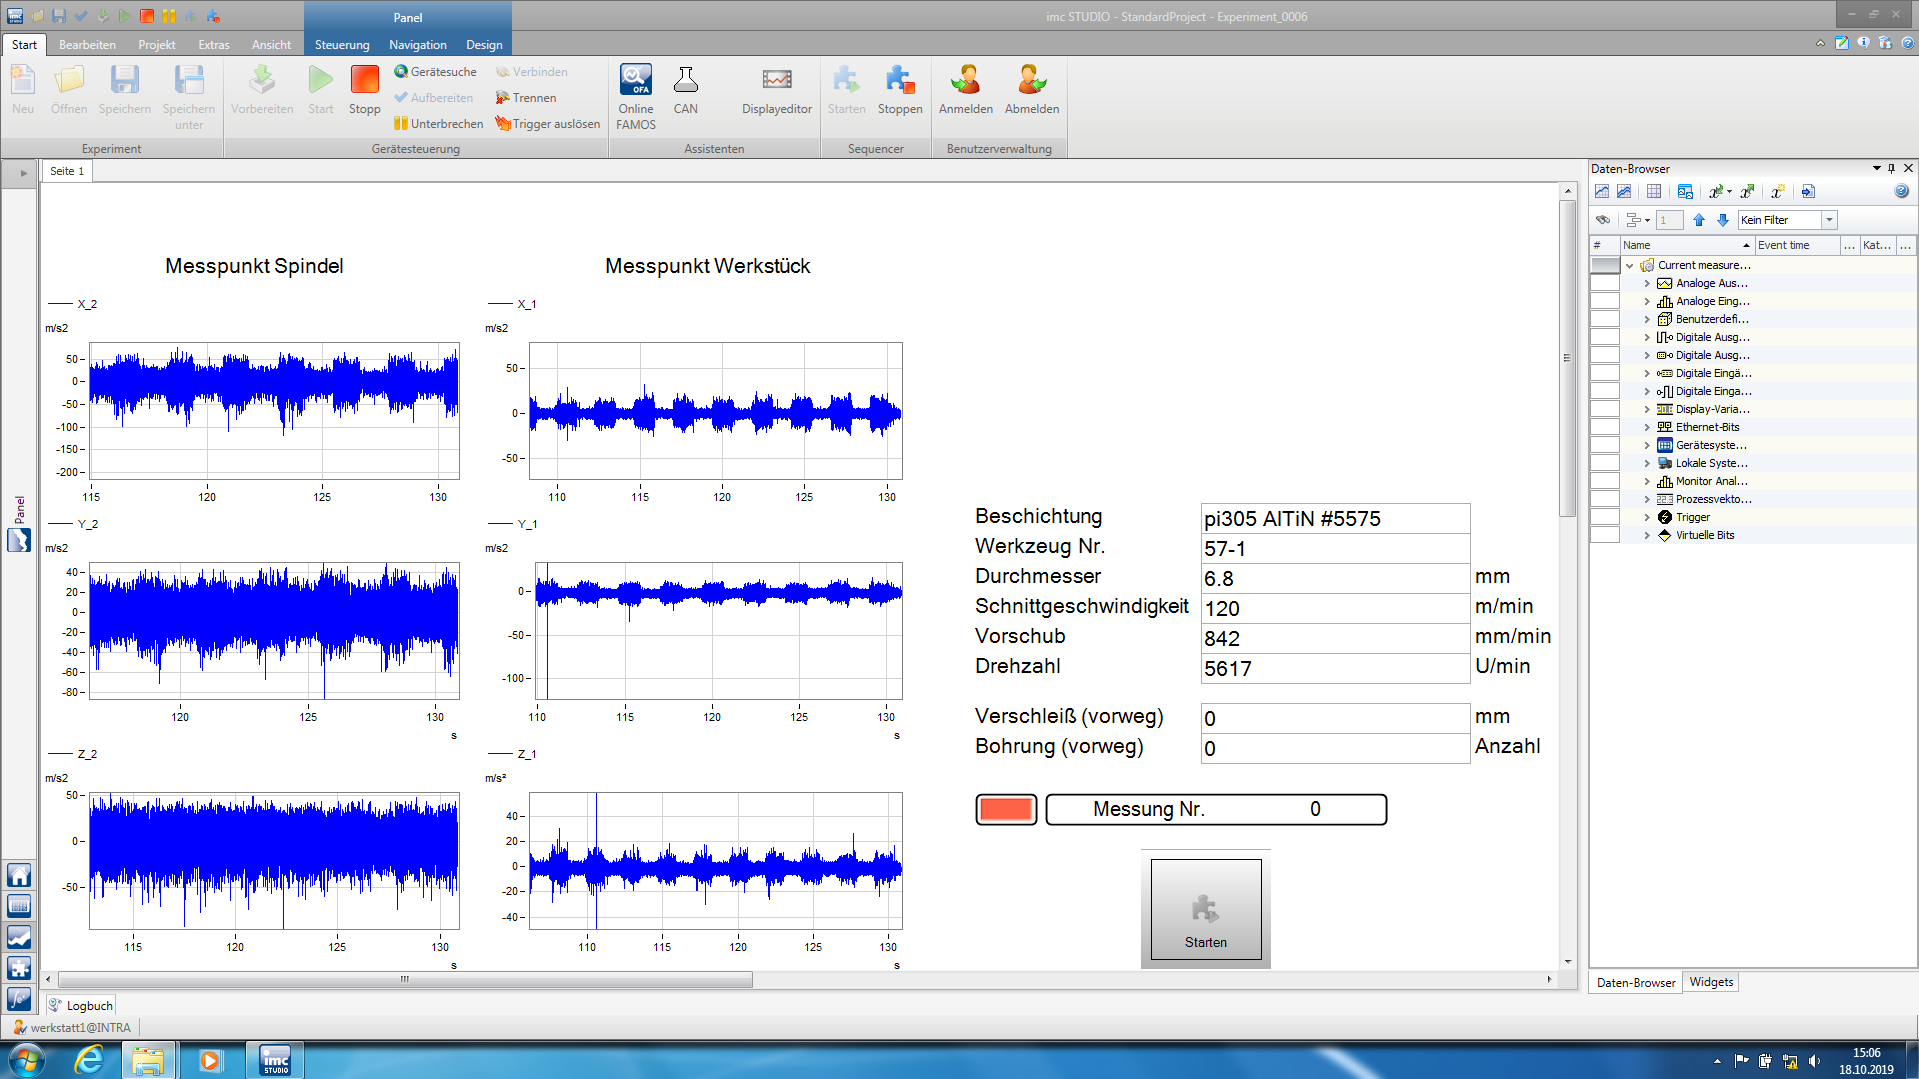Click the Sequencer Stoppen icon

[x=899, y=81]
